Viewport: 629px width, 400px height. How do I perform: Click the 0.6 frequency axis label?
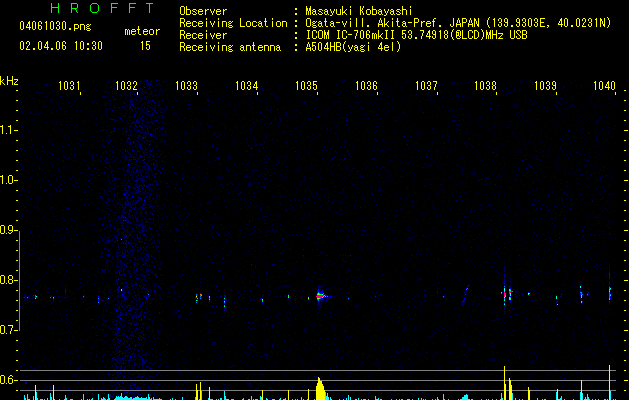(x=8, y=380)
